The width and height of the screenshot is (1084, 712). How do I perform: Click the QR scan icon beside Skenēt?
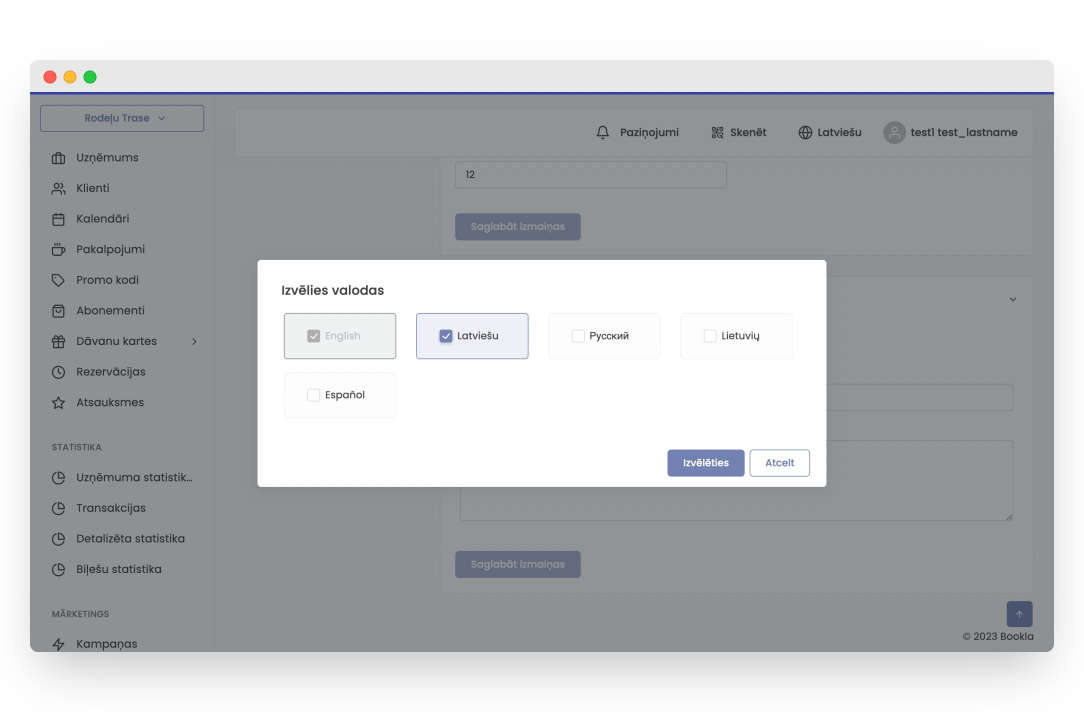click(717, 132)
